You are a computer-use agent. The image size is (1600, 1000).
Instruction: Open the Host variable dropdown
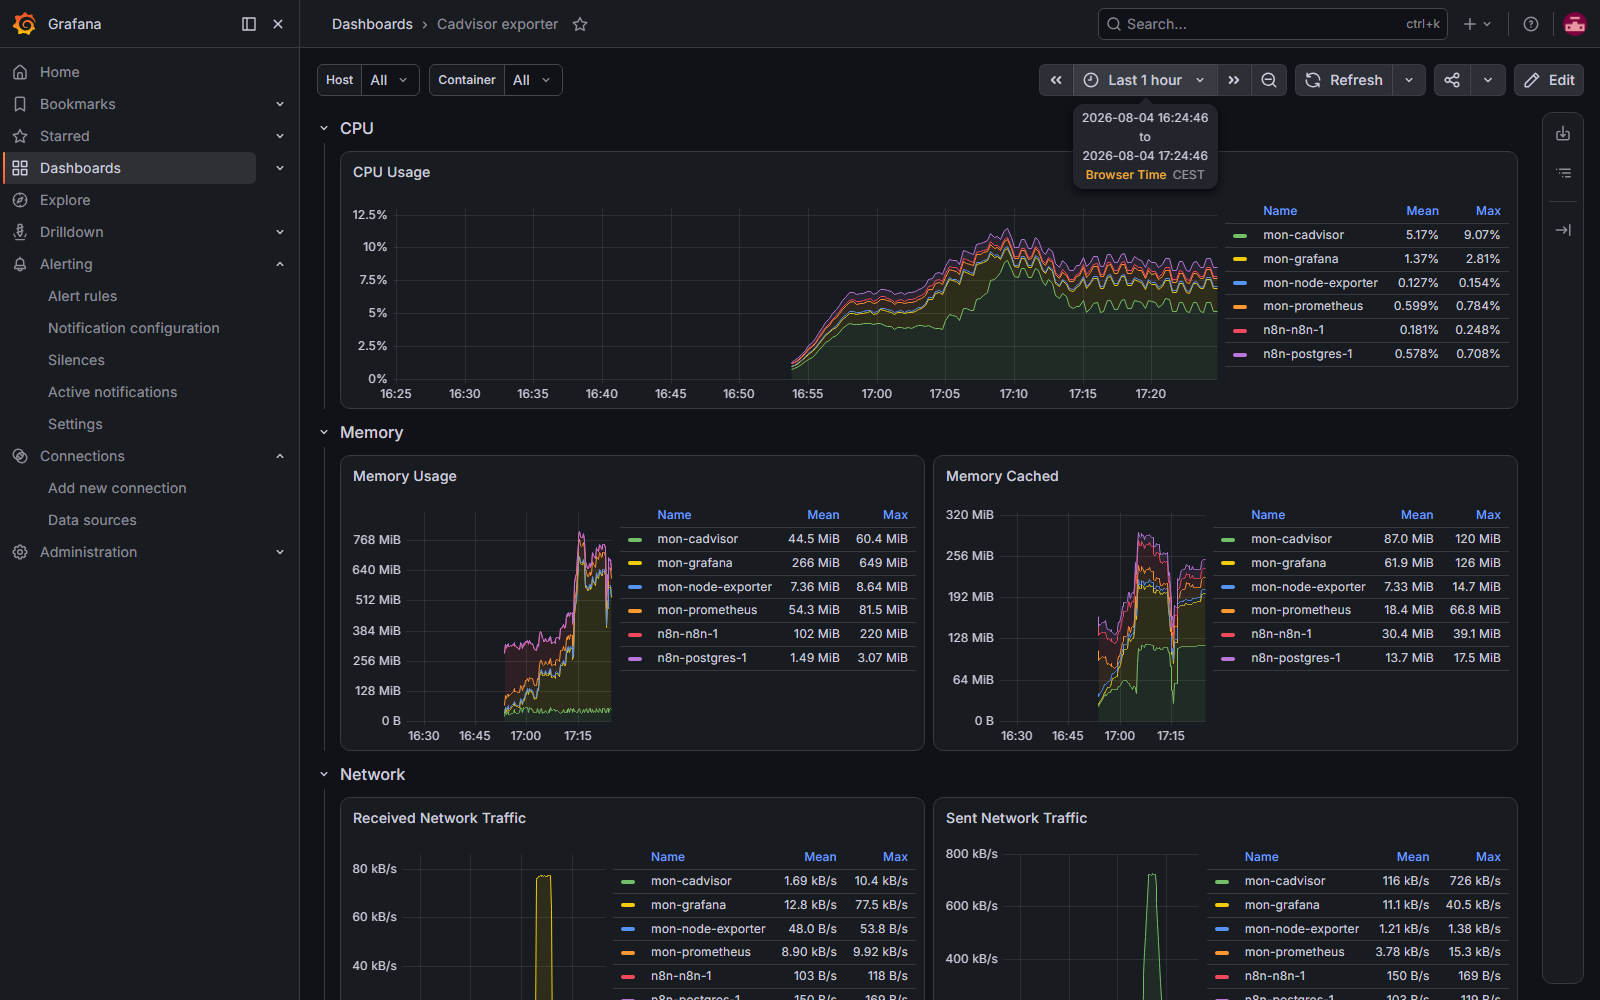click(x=389, y=80)
